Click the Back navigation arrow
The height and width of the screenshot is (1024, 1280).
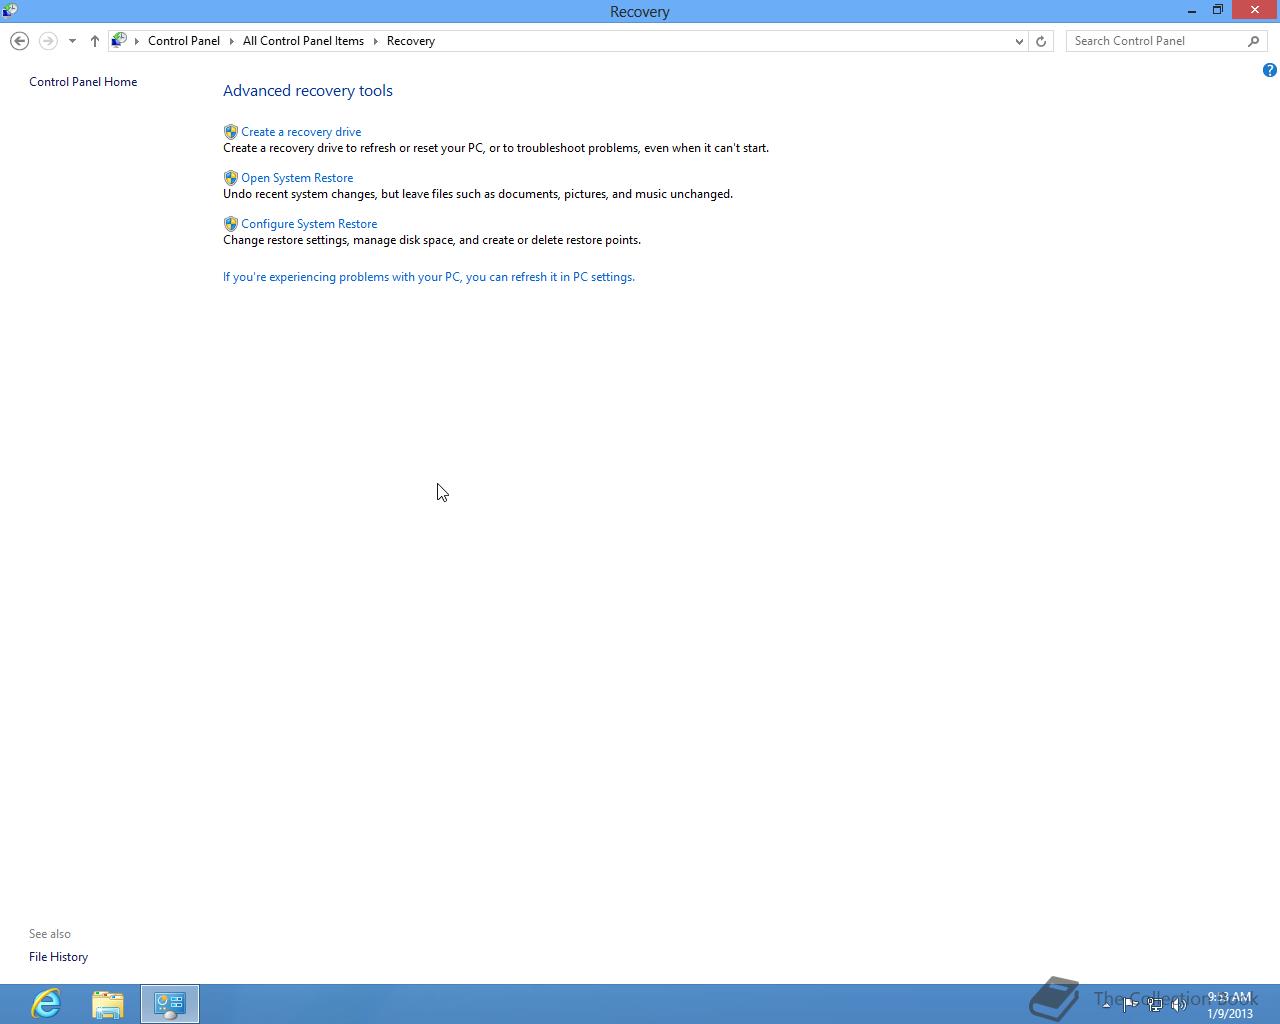[19, 41]
